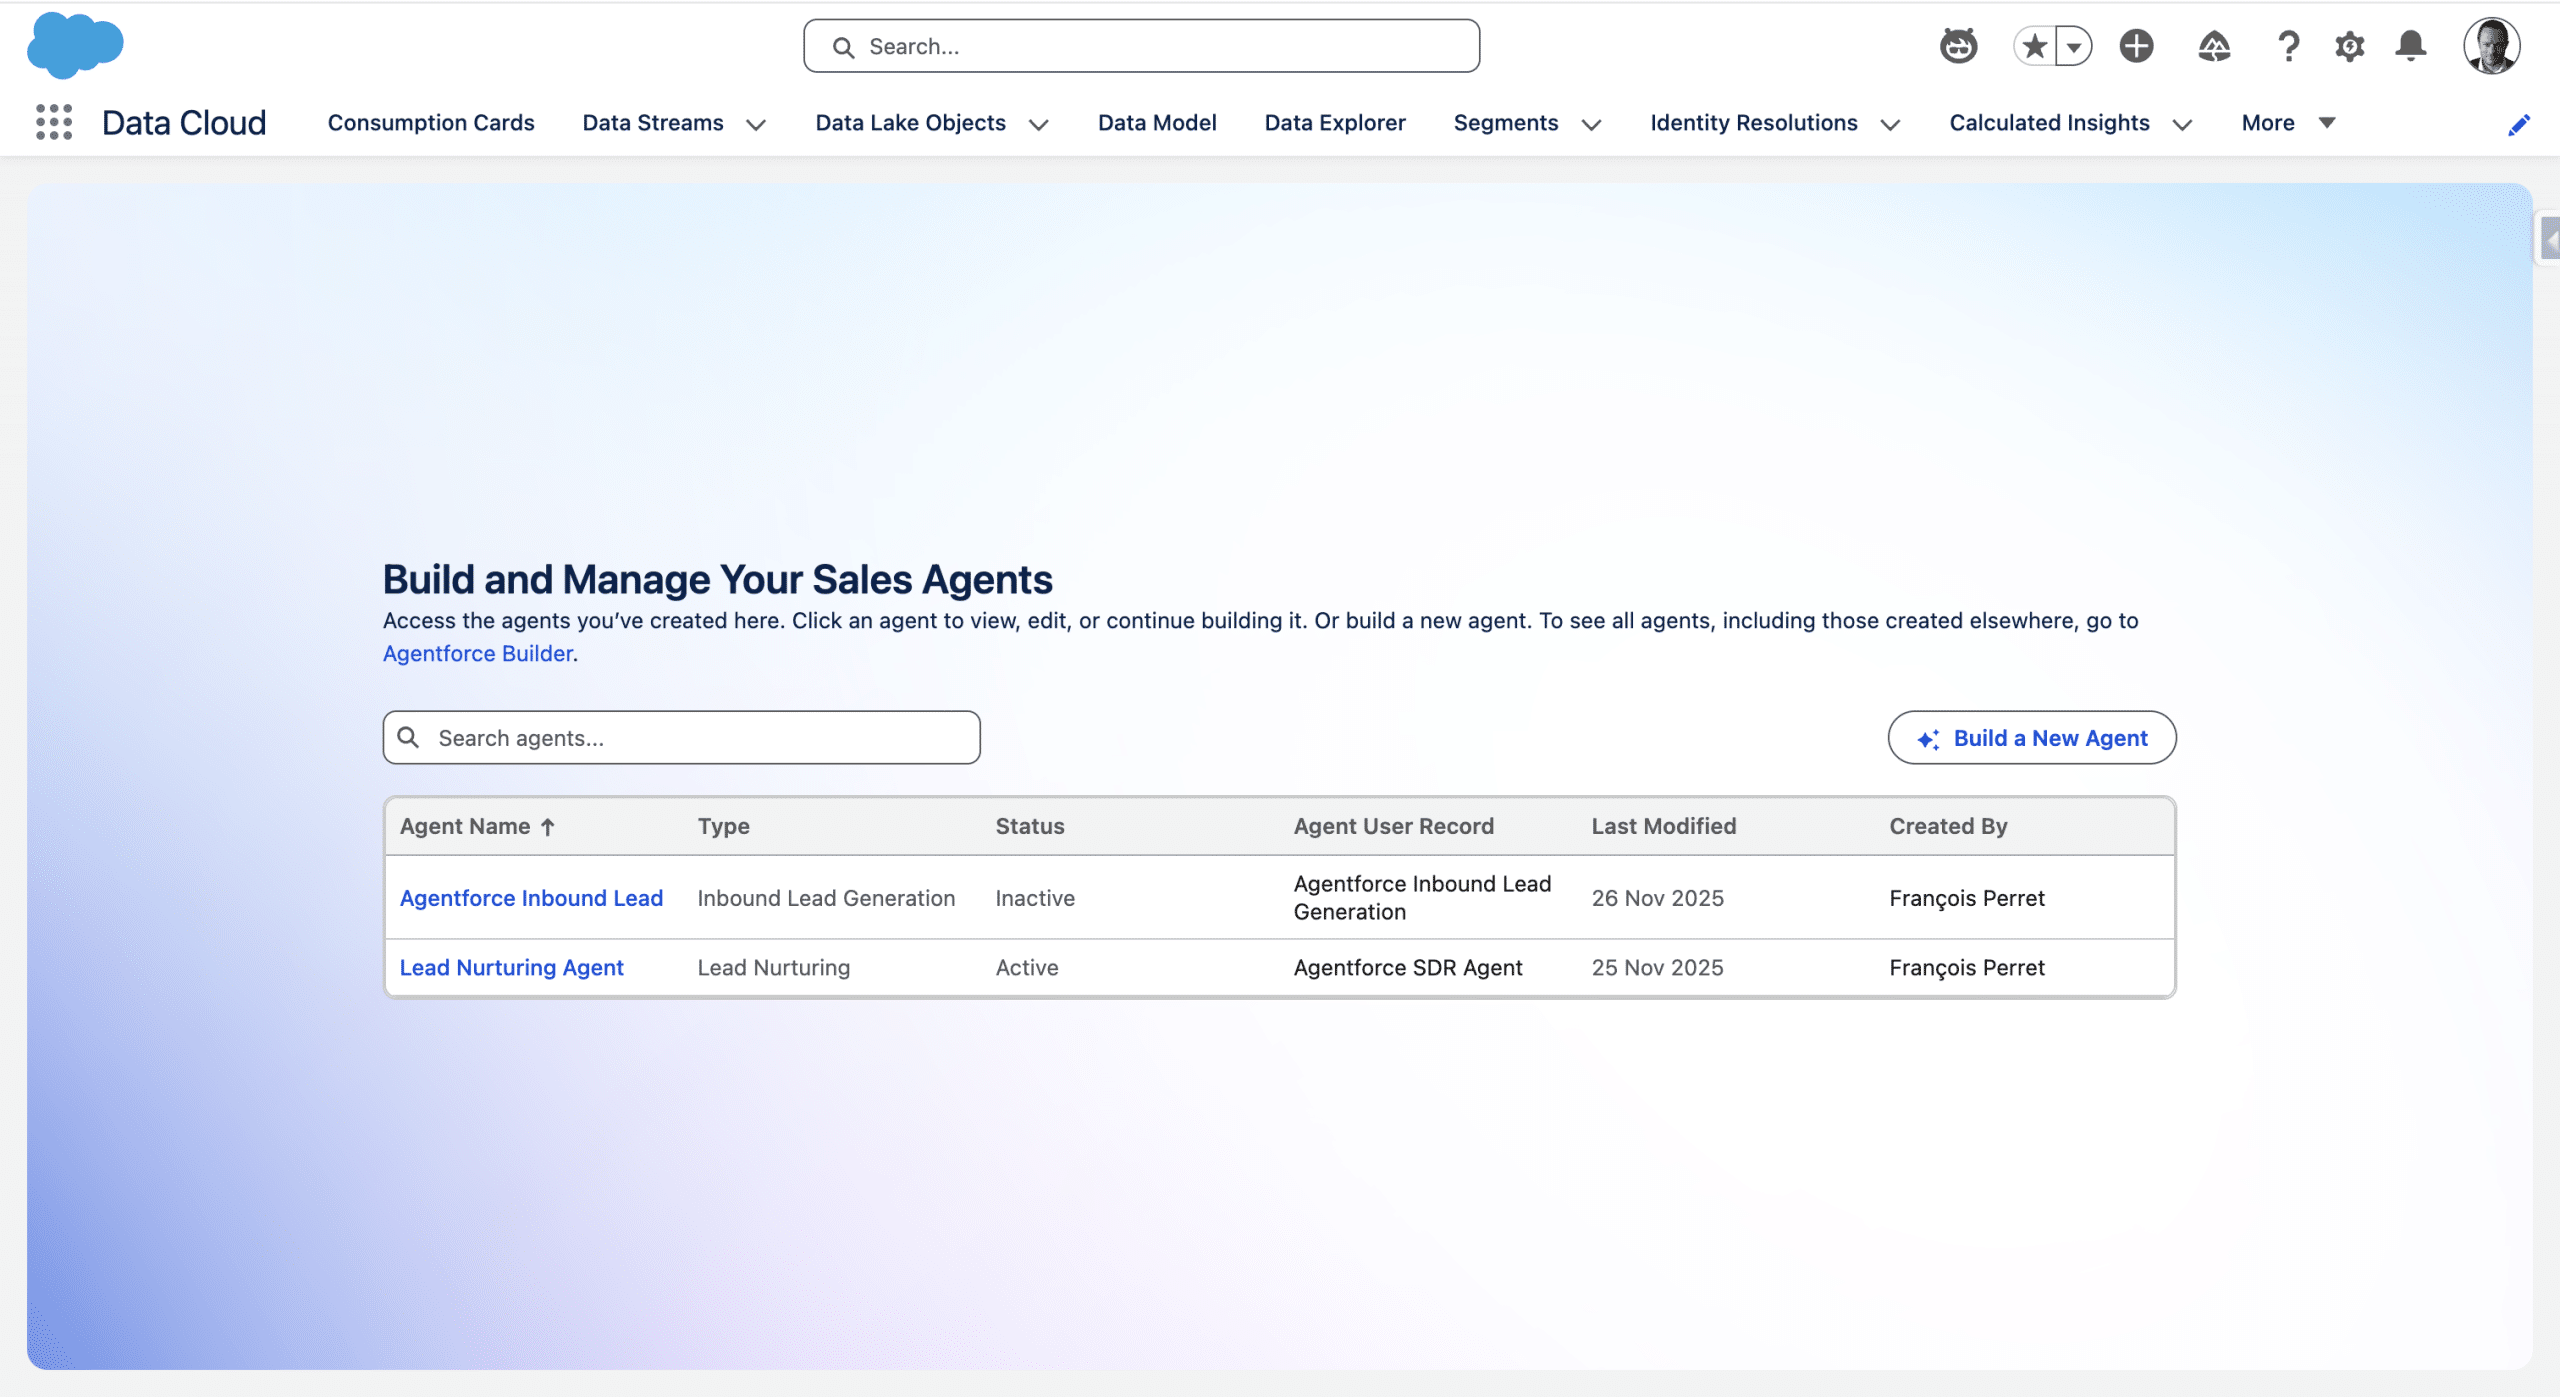The image size is (2560, 1397).
Task: Expand the Favorites list dropdown arrow
Action: (x=2074, y=46)
